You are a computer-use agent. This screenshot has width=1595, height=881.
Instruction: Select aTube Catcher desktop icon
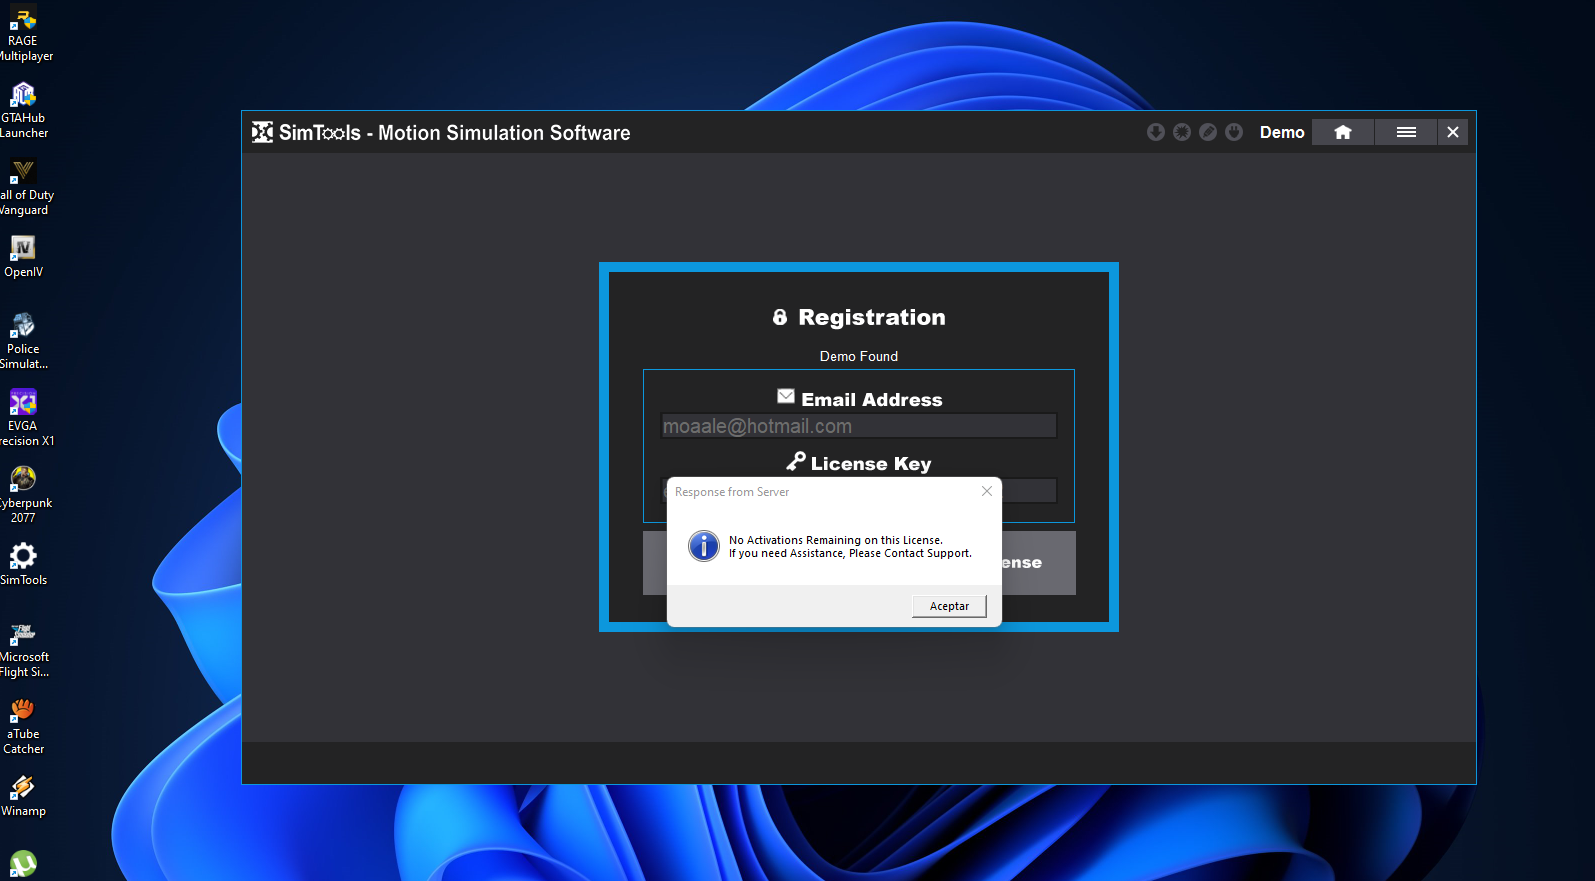point(23,727)
